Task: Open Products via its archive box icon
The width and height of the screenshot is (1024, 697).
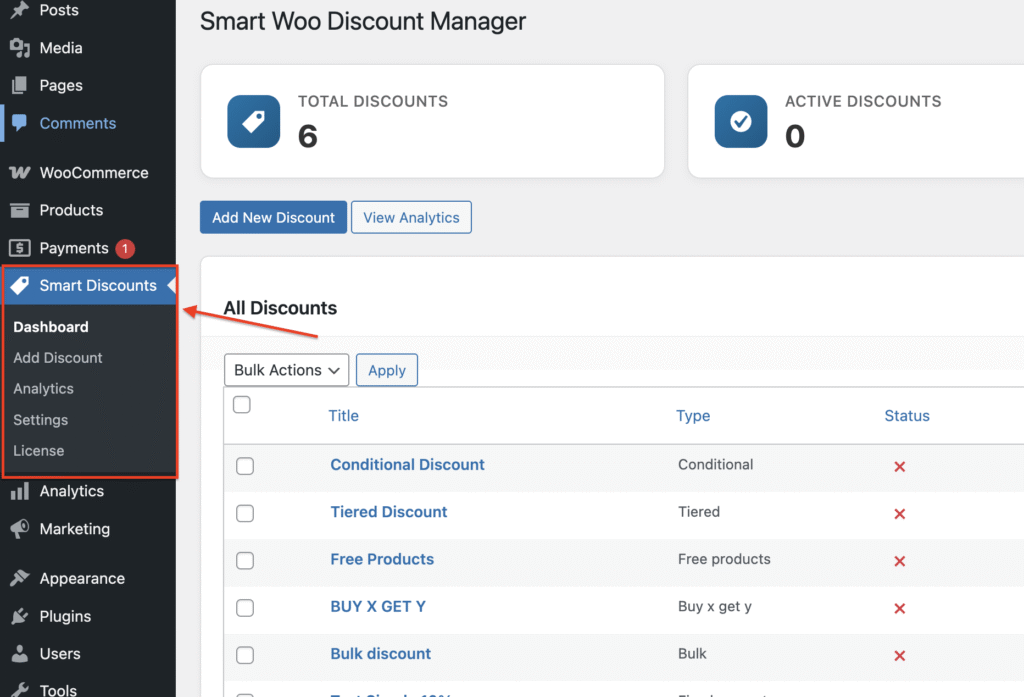Action: pos(19,211)
